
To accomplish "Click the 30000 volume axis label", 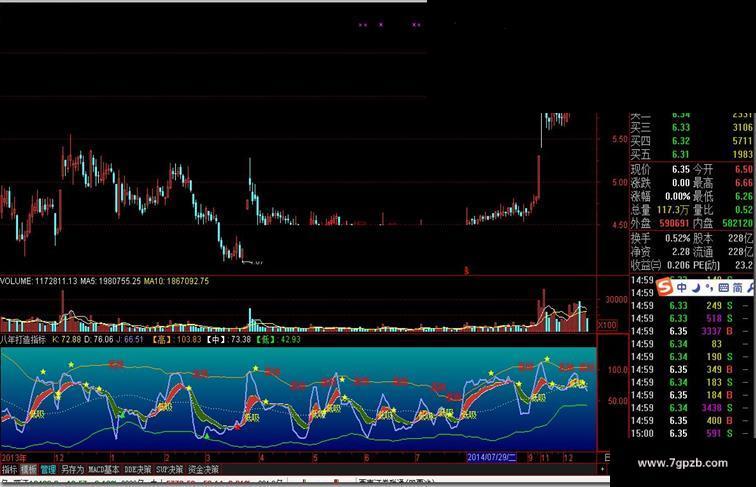I will (x=616, y=299).
